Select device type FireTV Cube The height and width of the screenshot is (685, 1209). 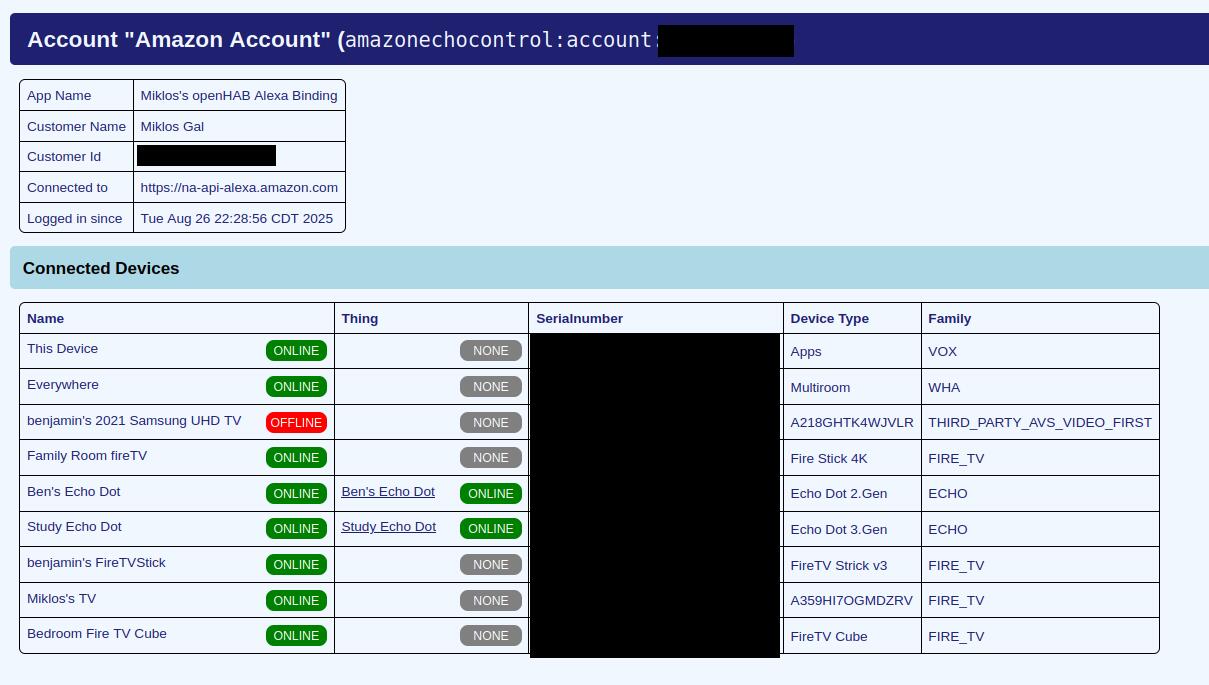829,636
